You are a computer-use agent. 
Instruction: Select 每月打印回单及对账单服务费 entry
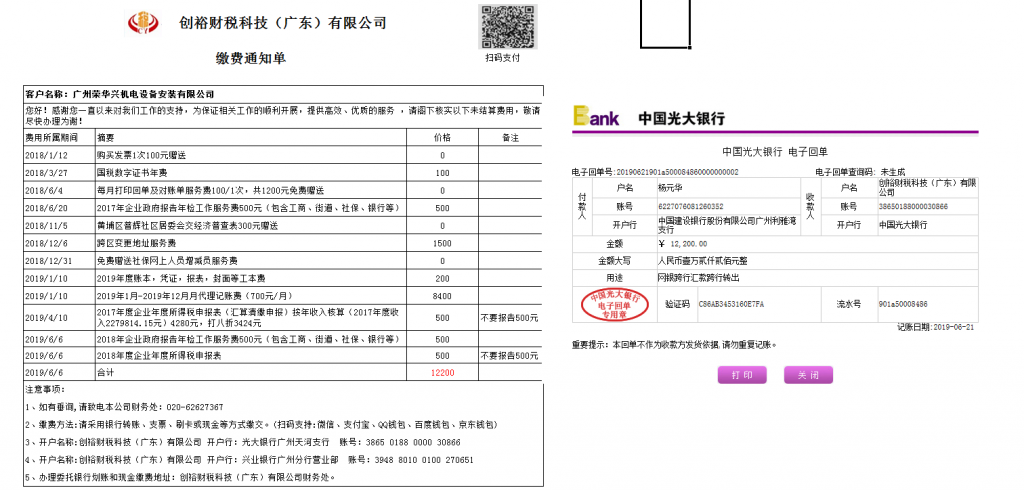[x=210, y=191]
